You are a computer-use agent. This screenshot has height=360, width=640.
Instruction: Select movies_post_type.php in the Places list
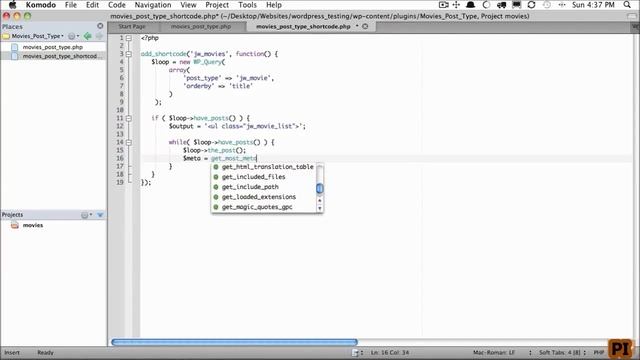[53, 47]
